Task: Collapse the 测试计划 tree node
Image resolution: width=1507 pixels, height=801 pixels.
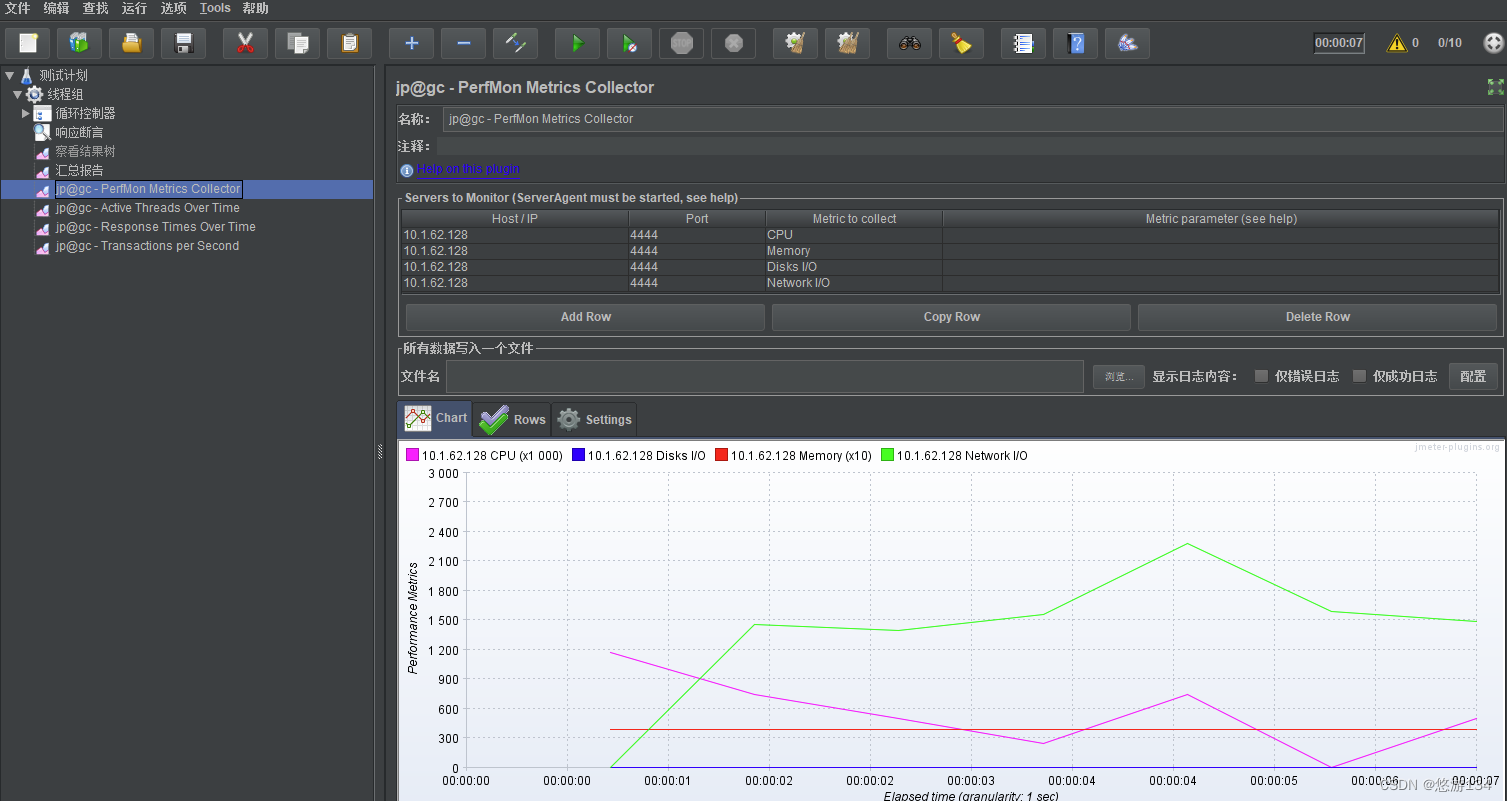Action: tap(9, 75)
